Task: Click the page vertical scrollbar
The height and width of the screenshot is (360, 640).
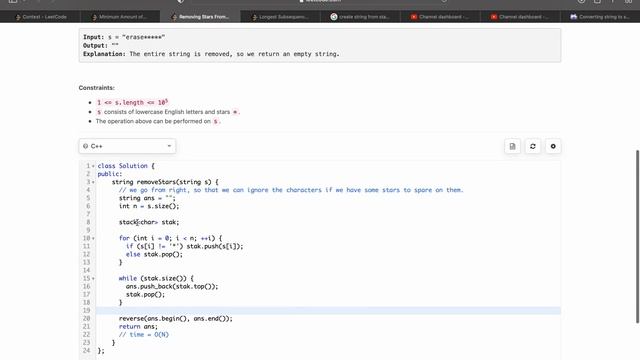Action: point(637,237)
